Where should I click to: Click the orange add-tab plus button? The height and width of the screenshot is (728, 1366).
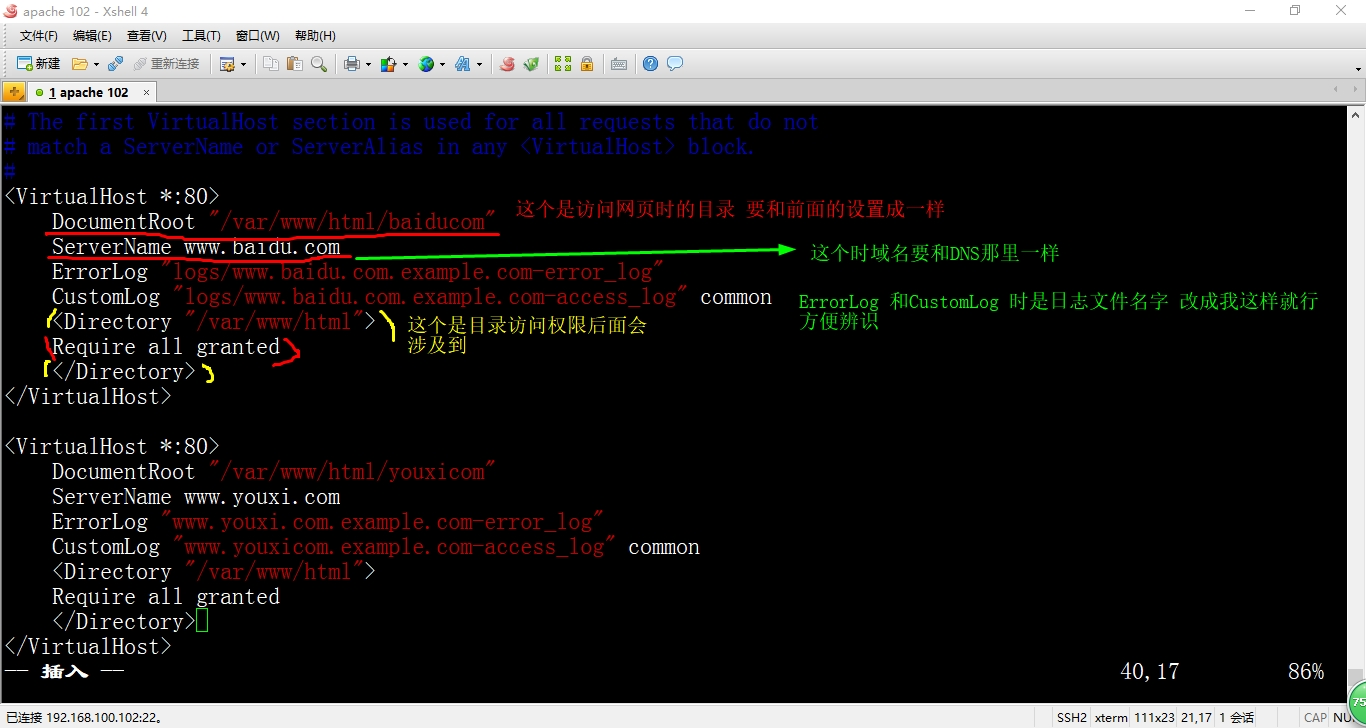tap(14, 92)
